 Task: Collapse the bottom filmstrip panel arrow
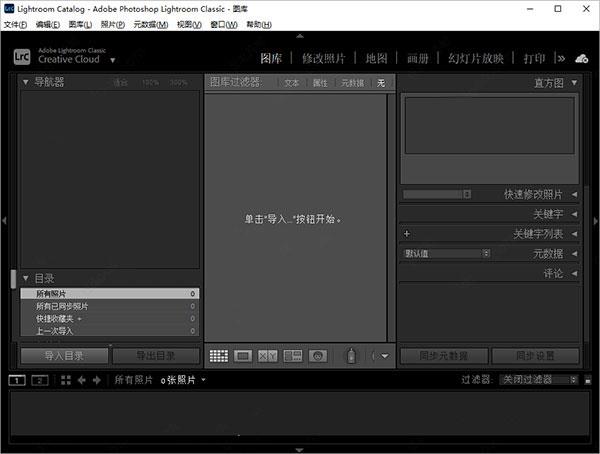coord(300,450)
